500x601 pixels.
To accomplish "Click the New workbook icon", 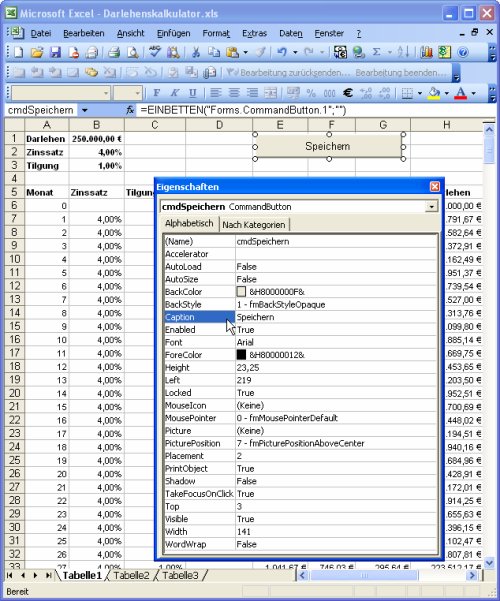I will 18,52.
